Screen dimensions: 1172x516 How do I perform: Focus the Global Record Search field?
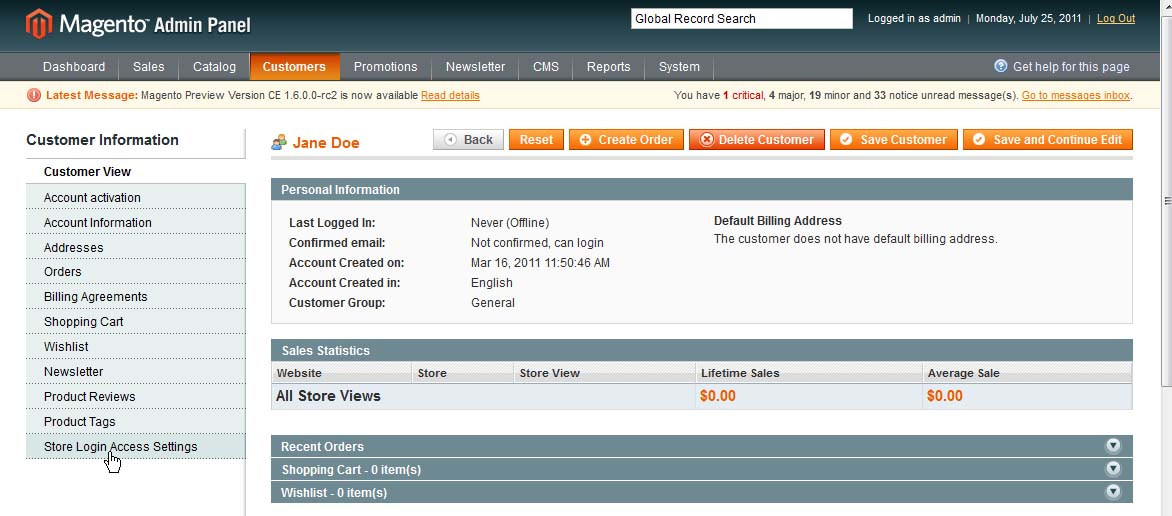(x=741, y=19)
